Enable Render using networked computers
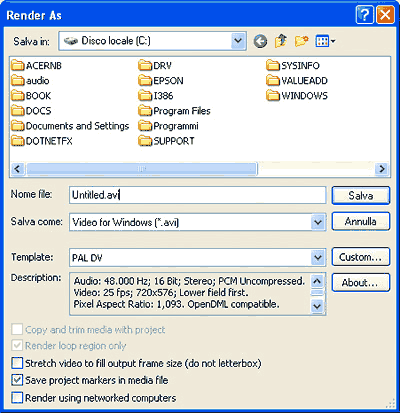The image size is (400, 413). click(17, 398)
